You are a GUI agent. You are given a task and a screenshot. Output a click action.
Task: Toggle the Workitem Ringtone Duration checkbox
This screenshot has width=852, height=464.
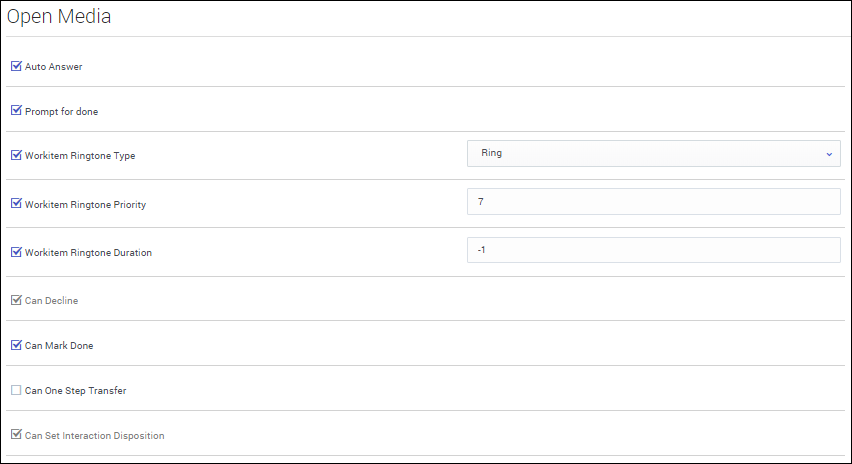click(16, 252)
